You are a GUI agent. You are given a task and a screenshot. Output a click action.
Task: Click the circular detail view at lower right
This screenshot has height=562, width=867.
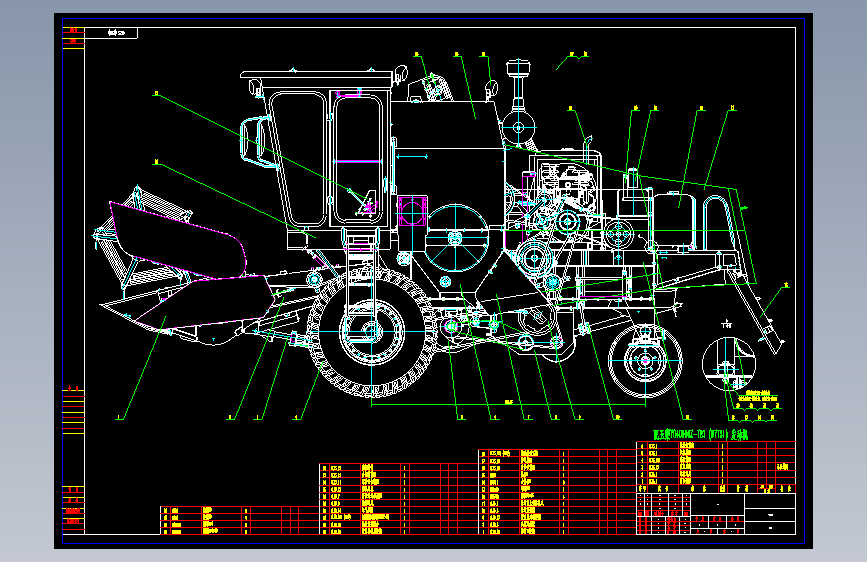coord(728,363)
